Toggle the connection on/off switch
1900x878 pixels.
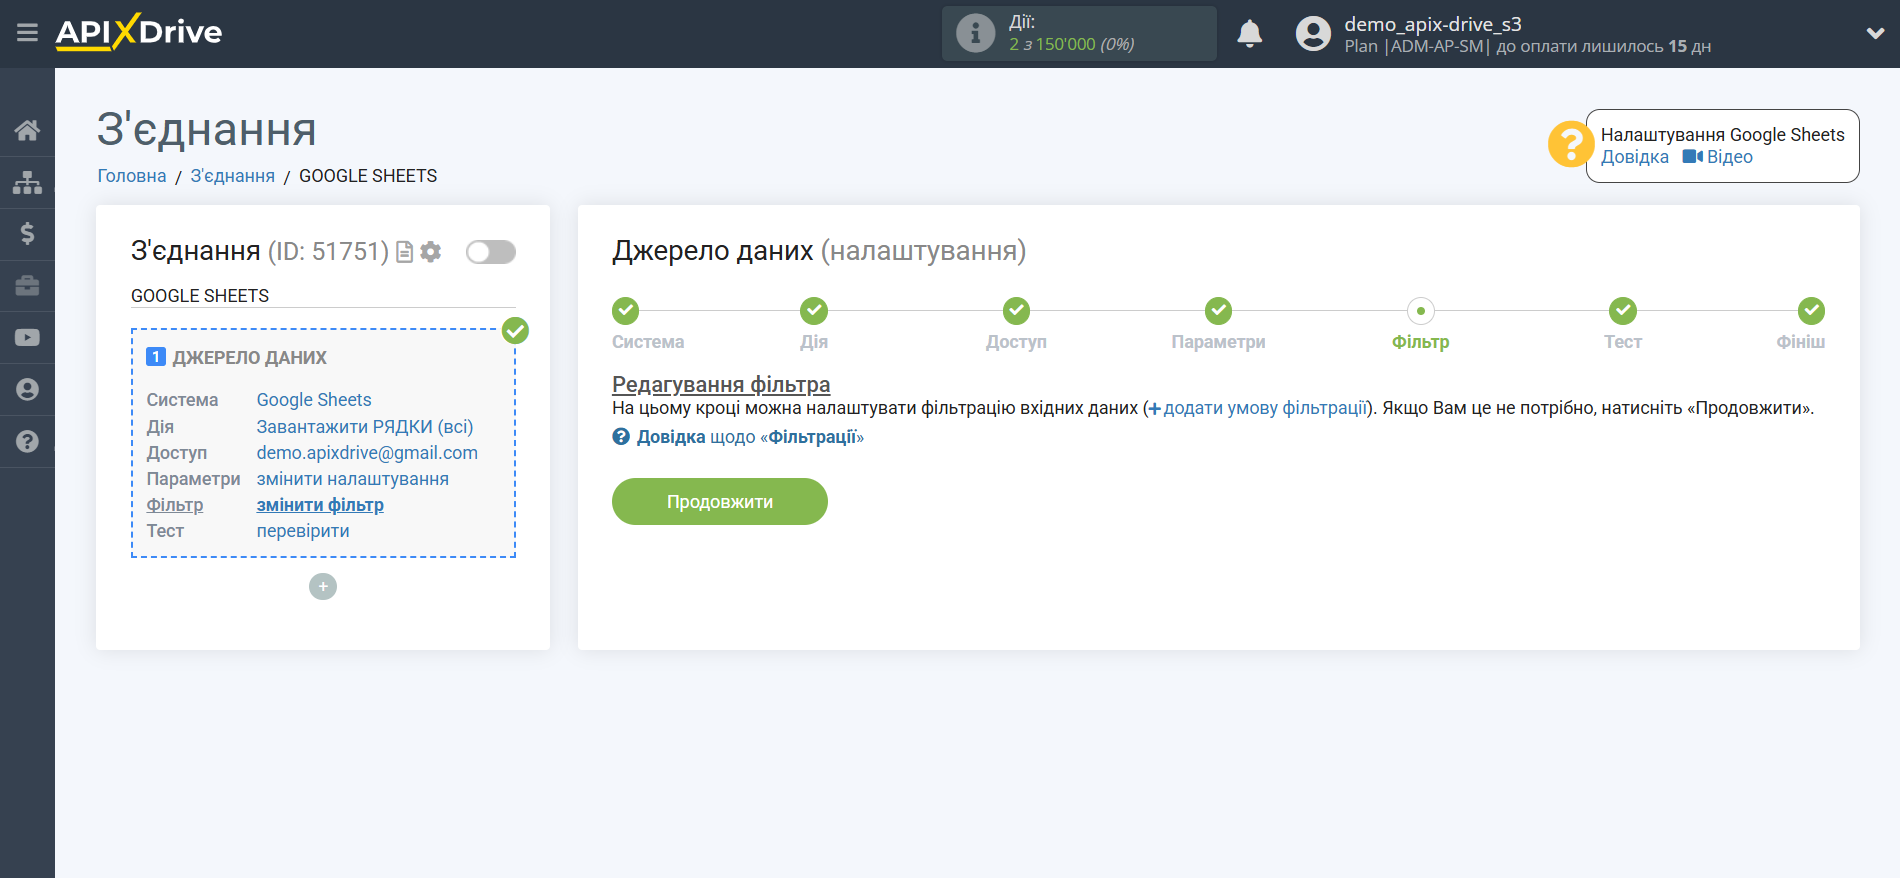pyautogui.click(x=491, y=252)
